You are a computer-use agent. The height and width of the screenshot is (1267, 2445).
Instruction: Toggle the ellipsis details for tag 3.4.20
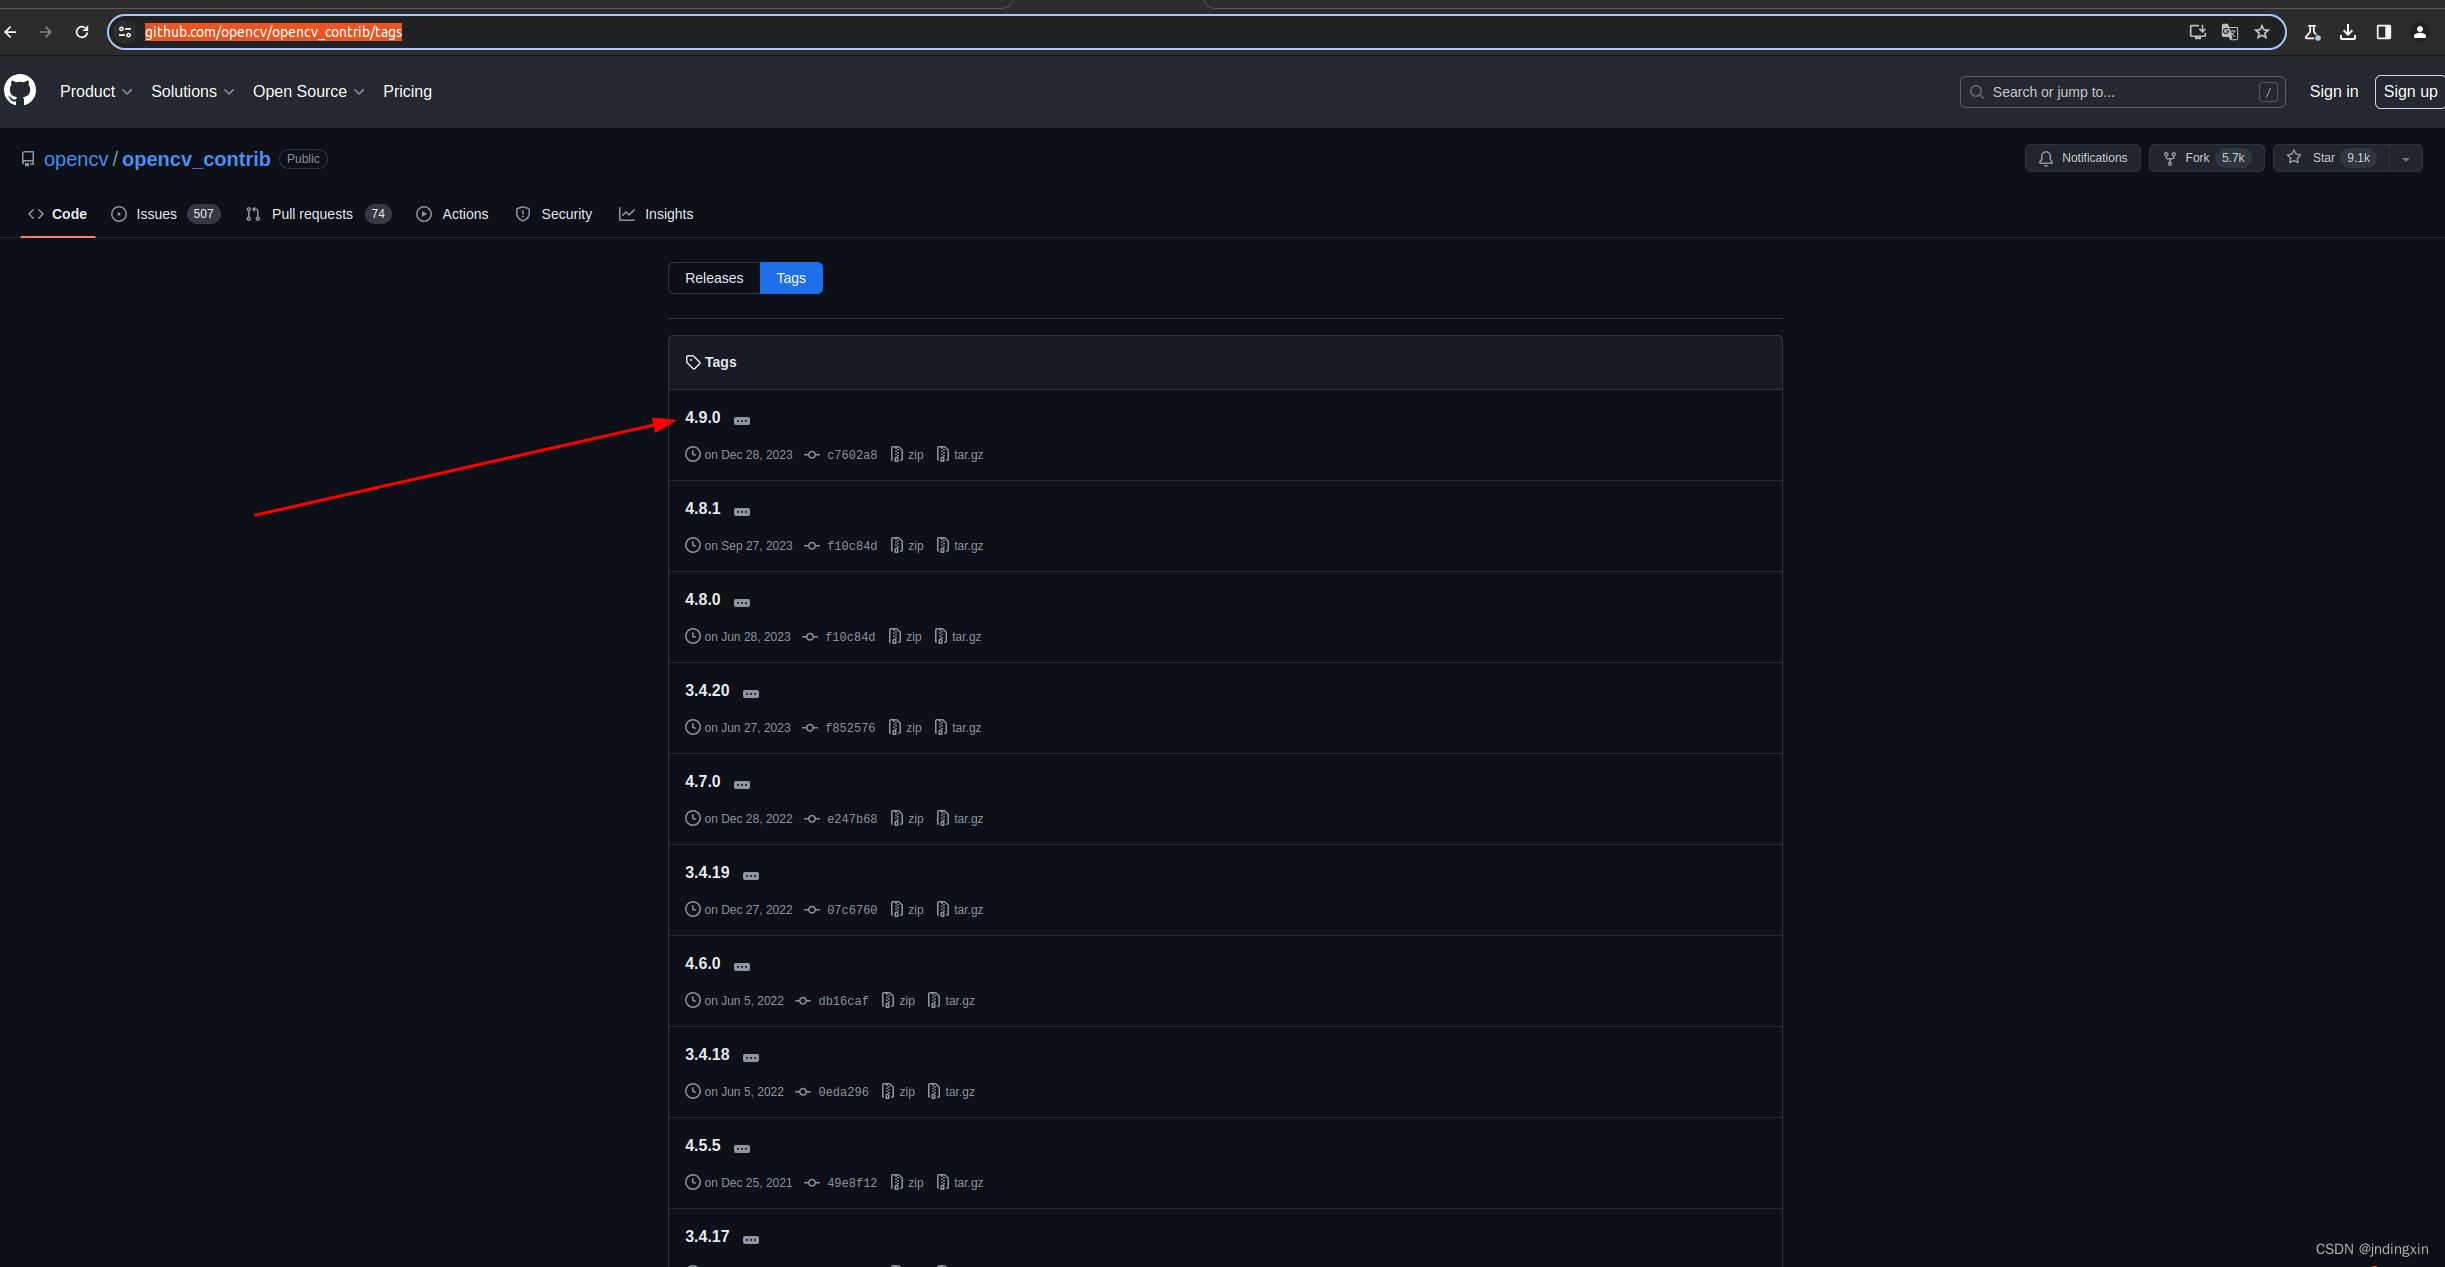751,694
